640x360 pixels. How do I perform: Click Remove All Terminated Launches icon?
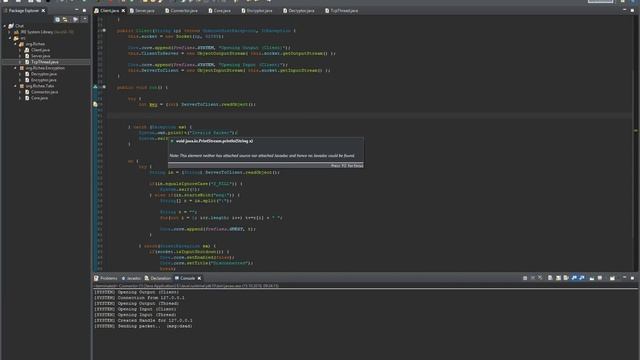(540, 278)
